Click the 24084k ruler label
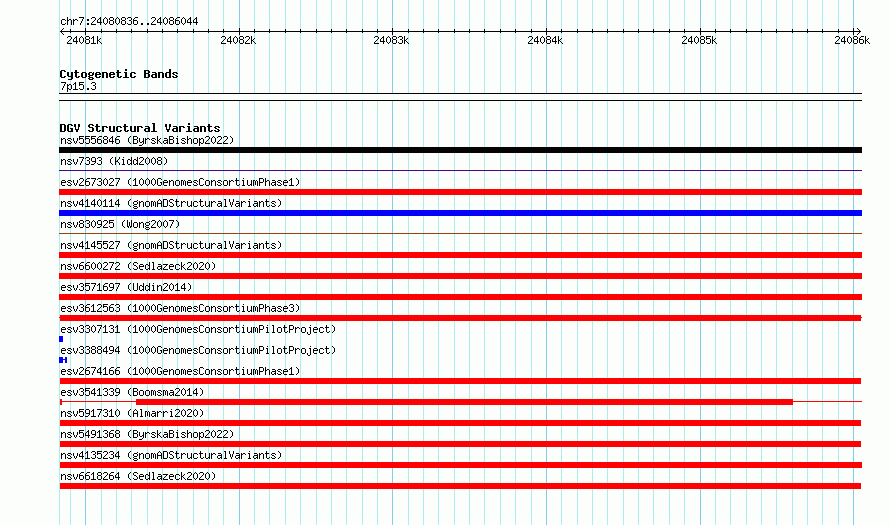This screenshot has width=890, height=525. tap(545, 40)
